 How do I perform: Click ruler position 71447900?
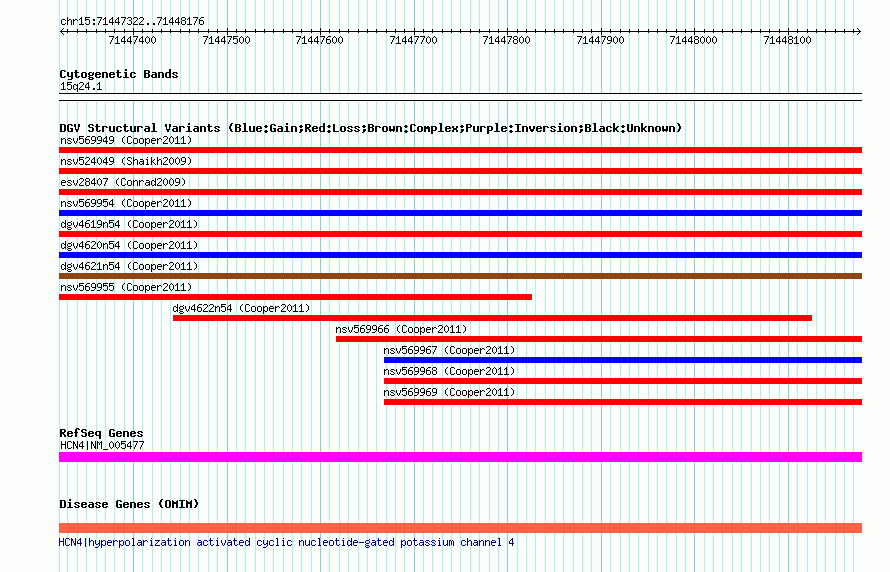[x=600, y=40]
